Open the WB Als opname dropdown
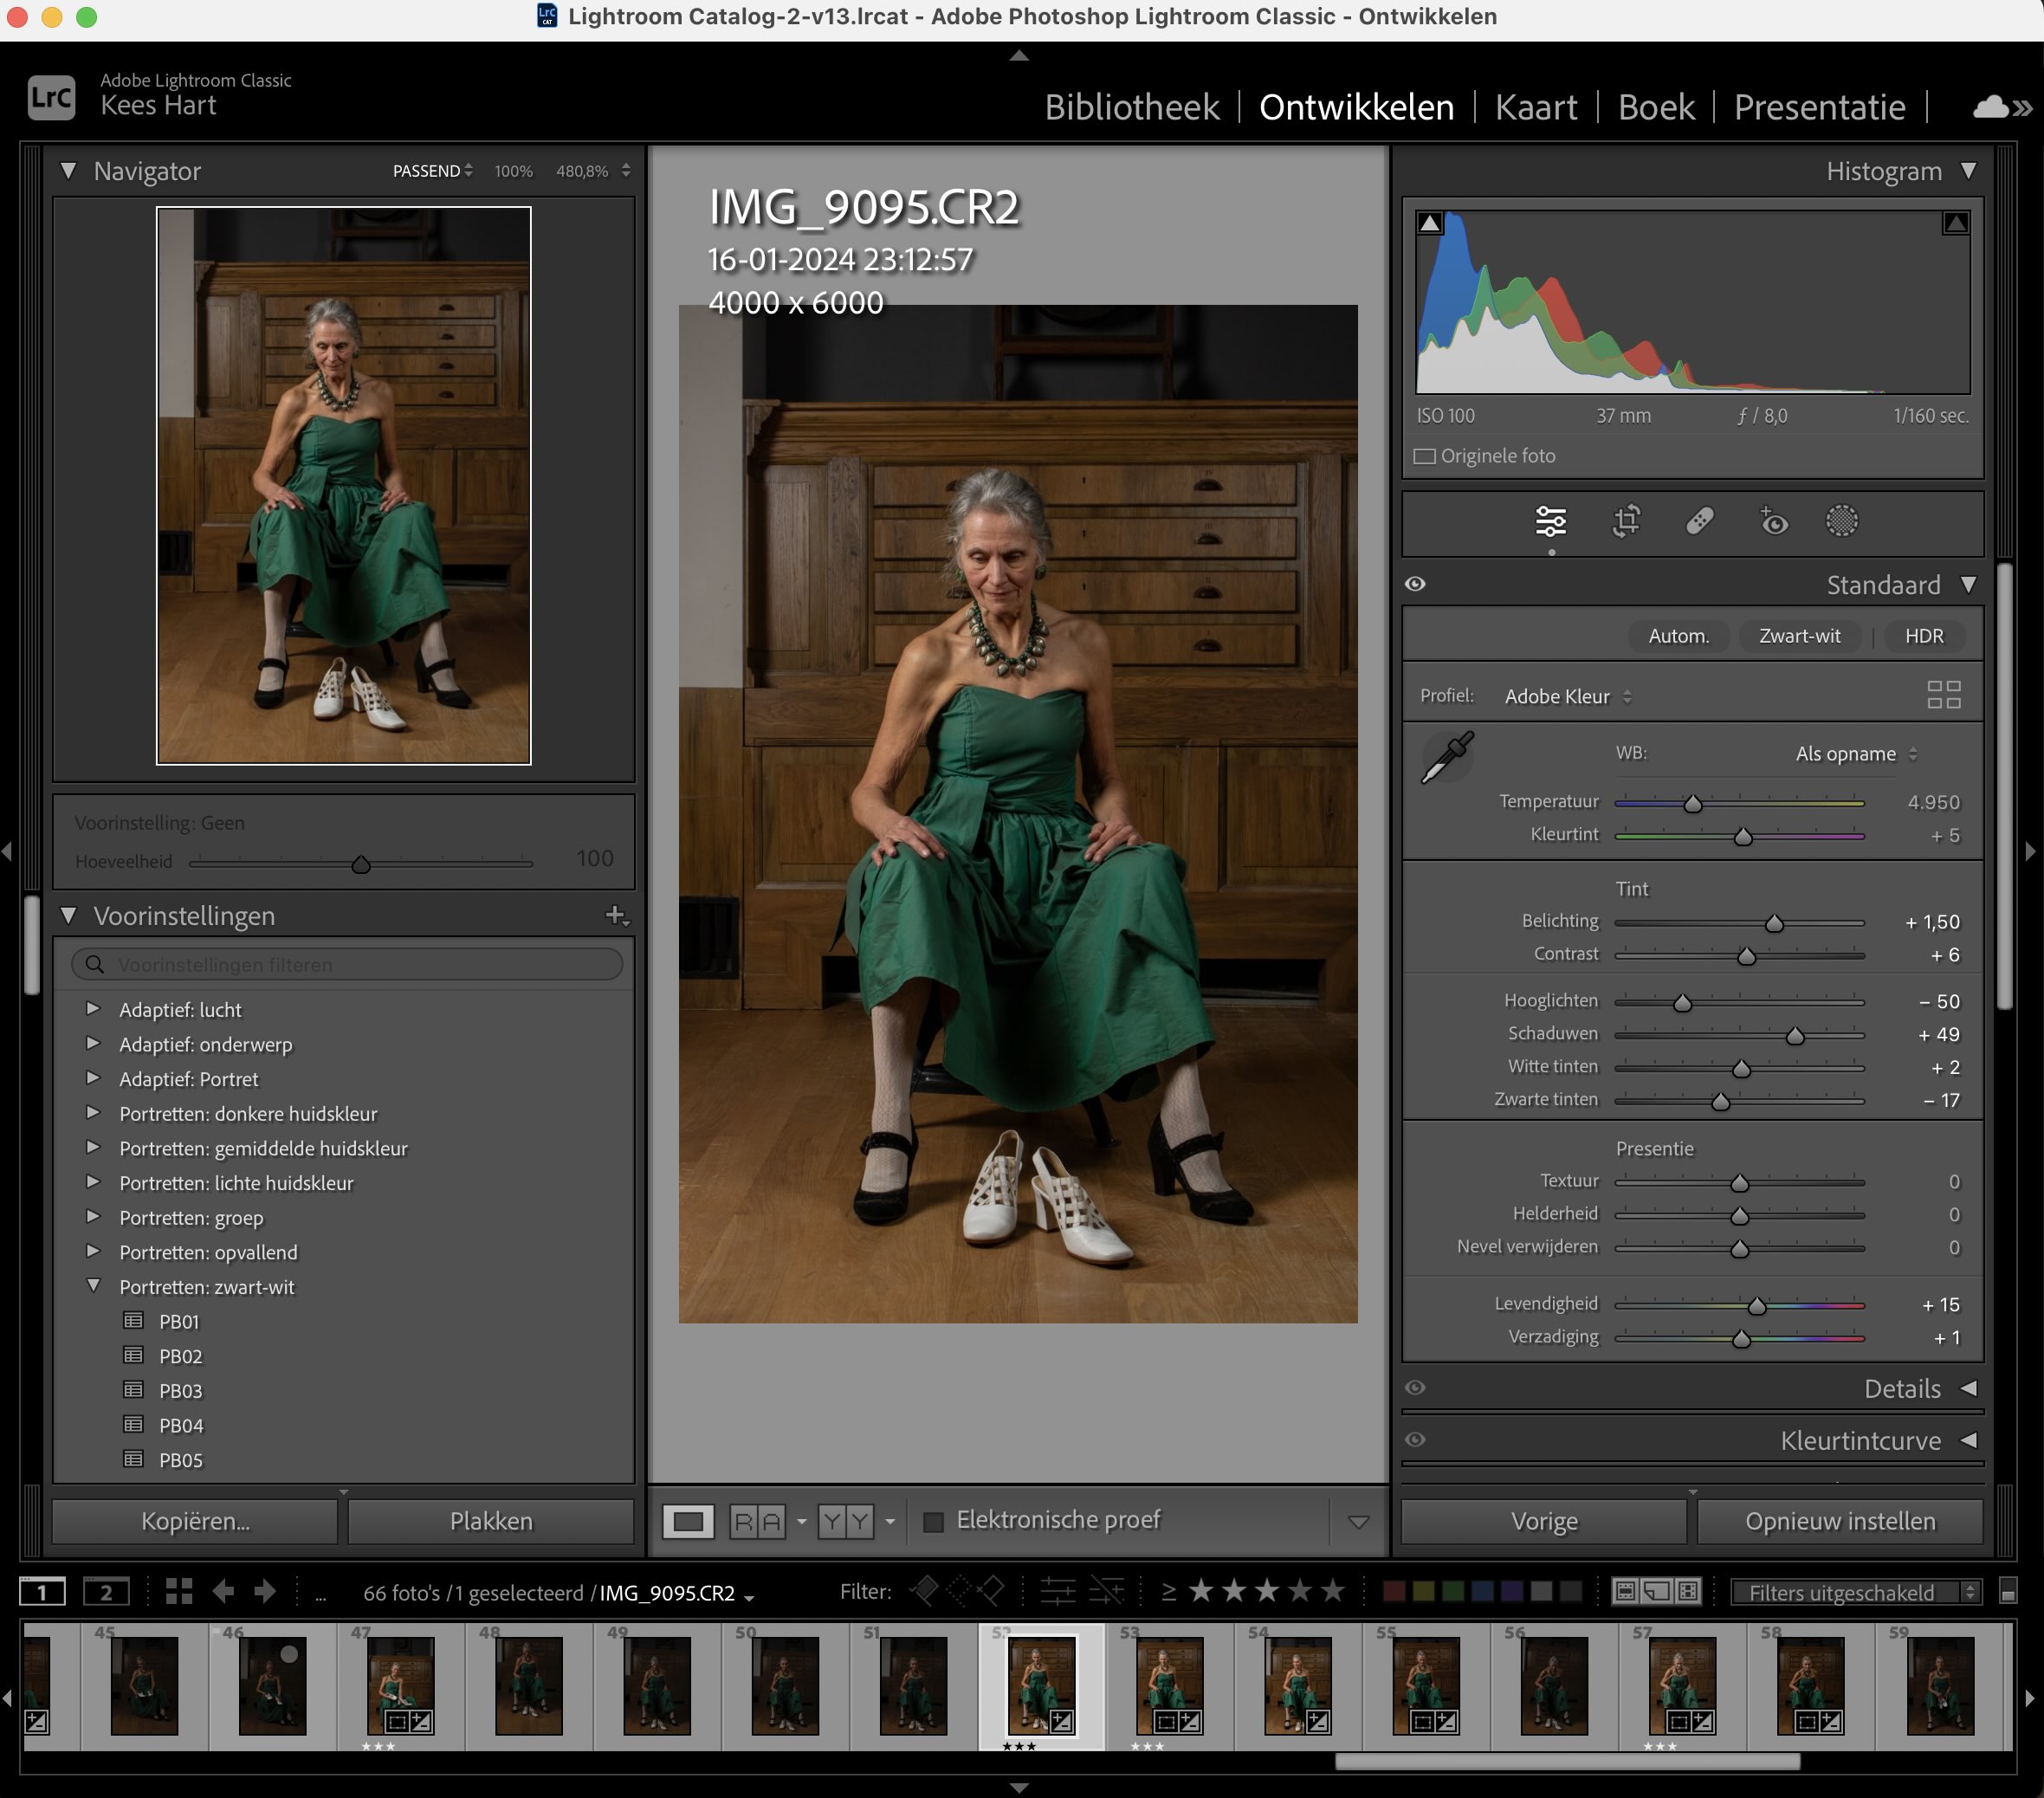The height and width of the screenshot is (1798, 2044). 1855,754
